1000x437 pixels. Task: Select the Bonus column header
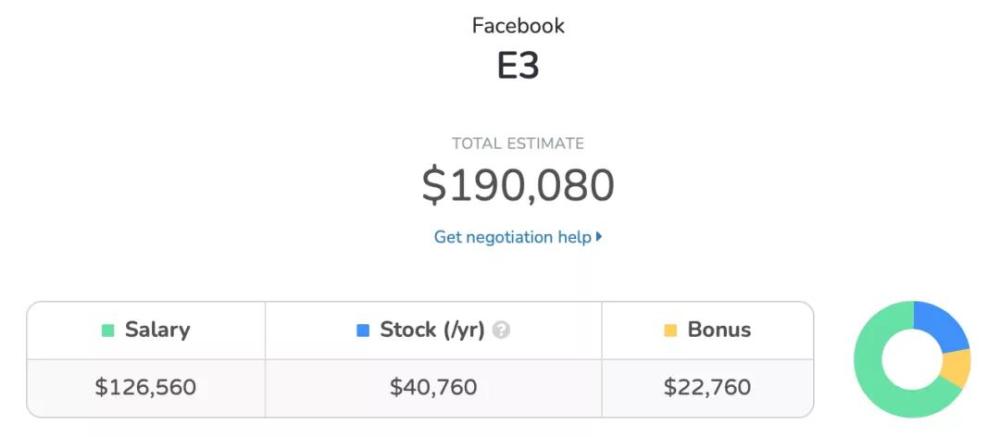[x=707, y=330]
